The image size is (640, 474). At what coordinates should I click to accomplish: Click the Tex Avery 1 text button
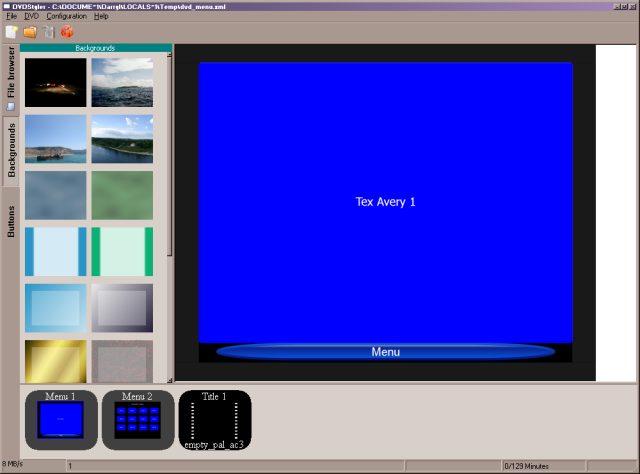coord(385,202)
